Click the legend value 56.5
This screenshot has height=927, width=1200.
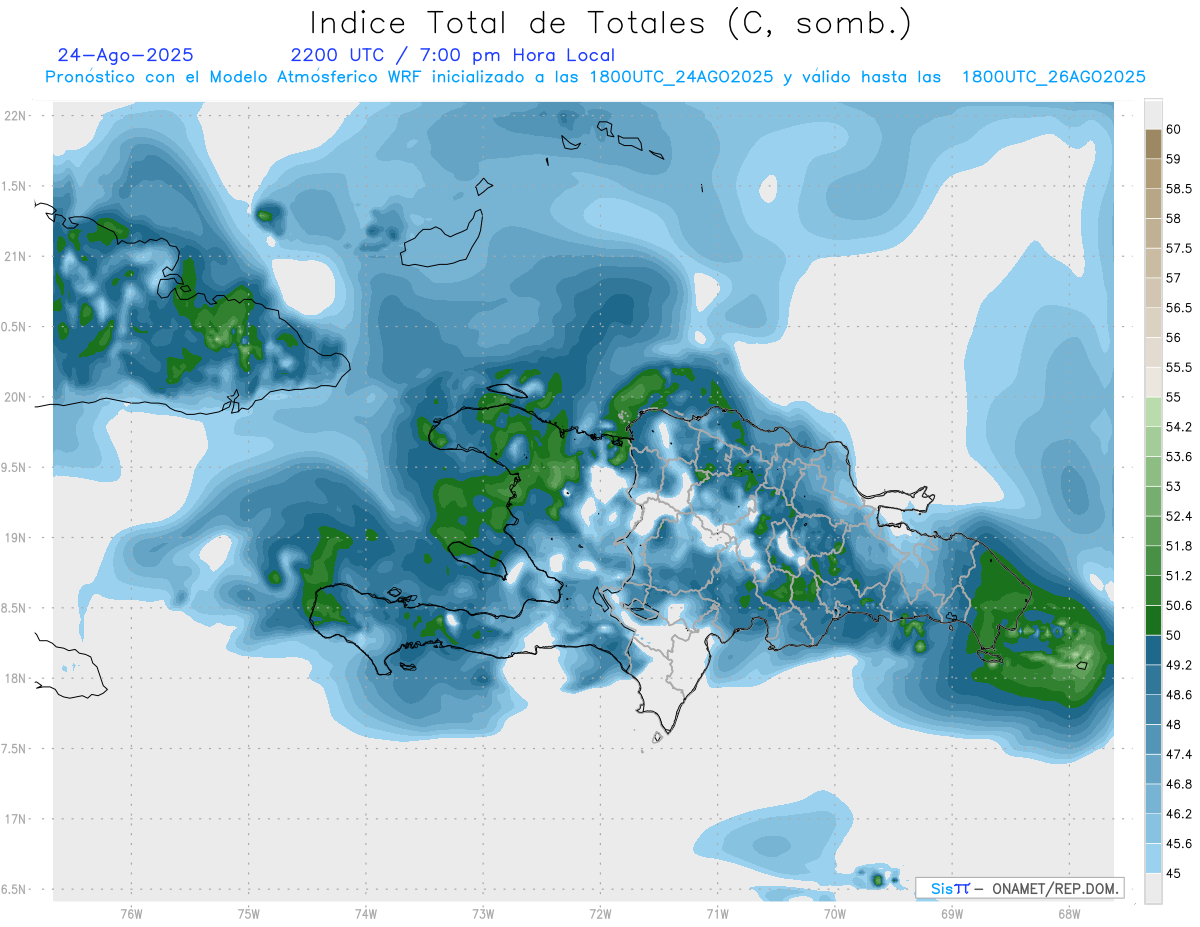[x=1180, y=308]
